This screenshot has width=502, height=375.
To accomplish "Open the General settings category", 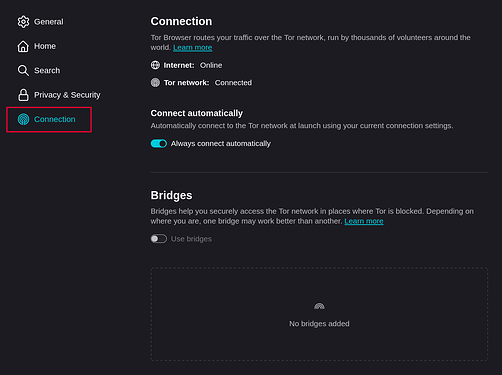I will point(49,22).
